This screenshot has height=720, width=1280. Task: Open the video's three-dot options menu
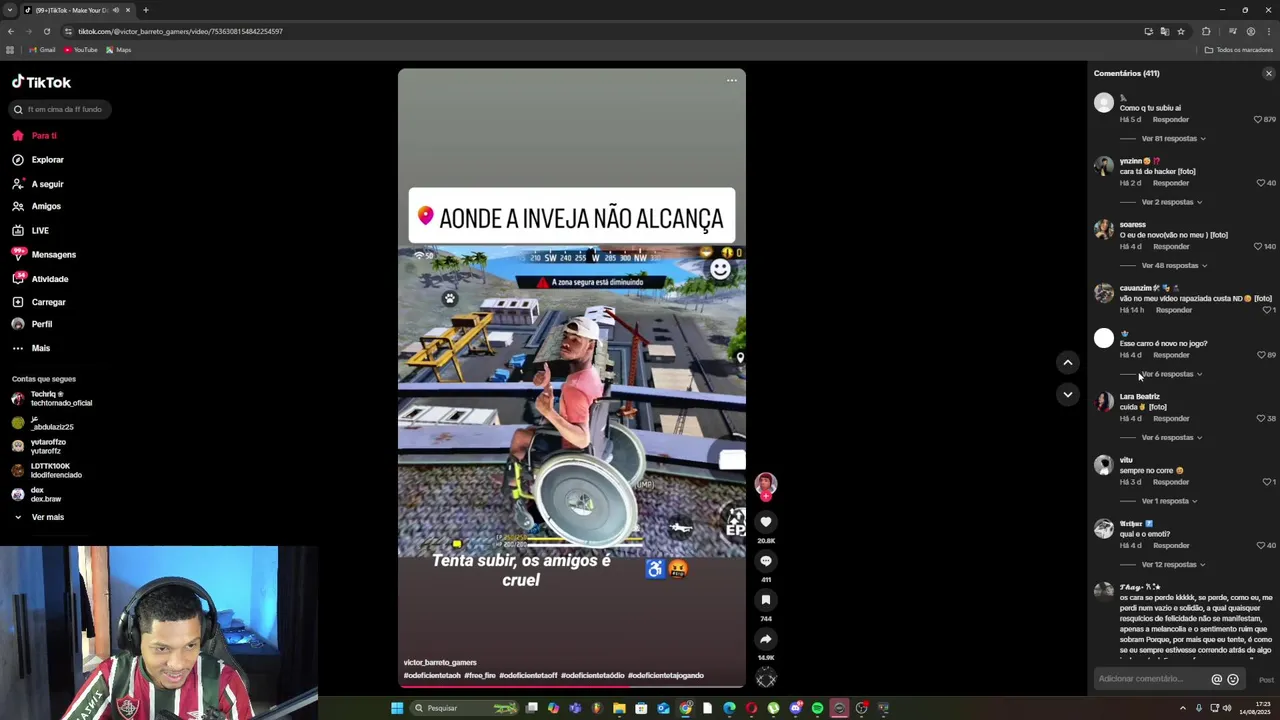pyautogui.click(x=732, y=80)
